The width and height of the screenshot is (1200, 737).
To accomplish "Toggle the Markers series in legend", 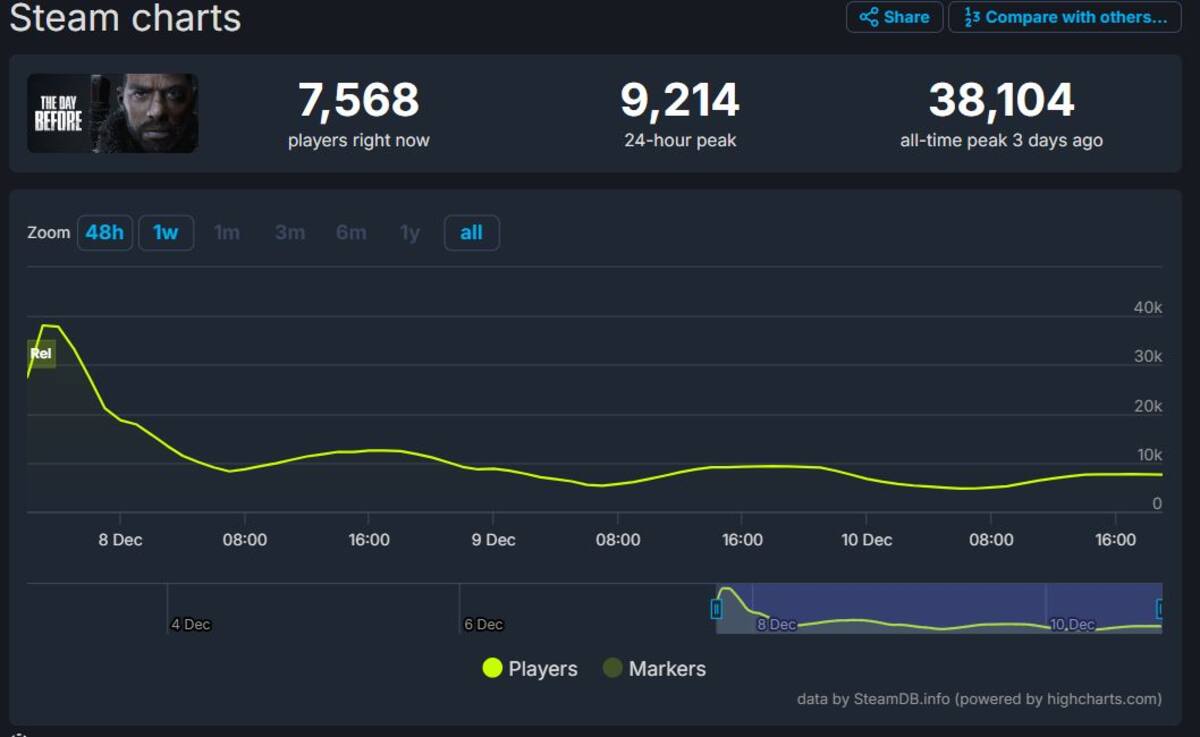I will click(x=655, y=669).
